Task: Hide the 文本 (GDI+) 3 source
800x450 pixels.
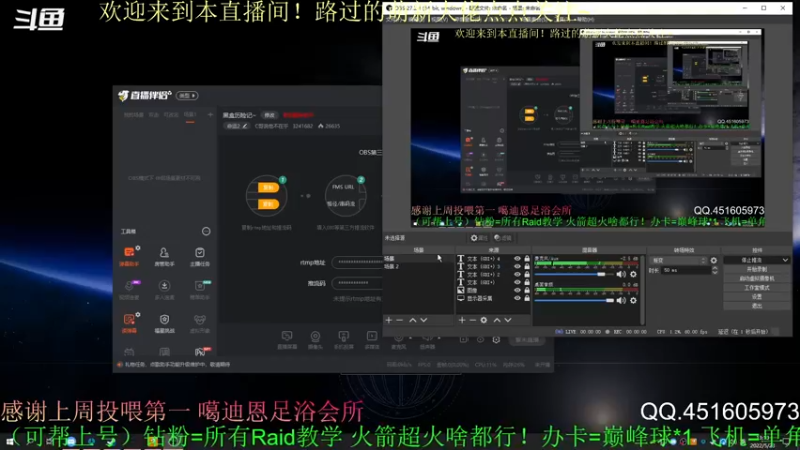Action: click(517, 266)
